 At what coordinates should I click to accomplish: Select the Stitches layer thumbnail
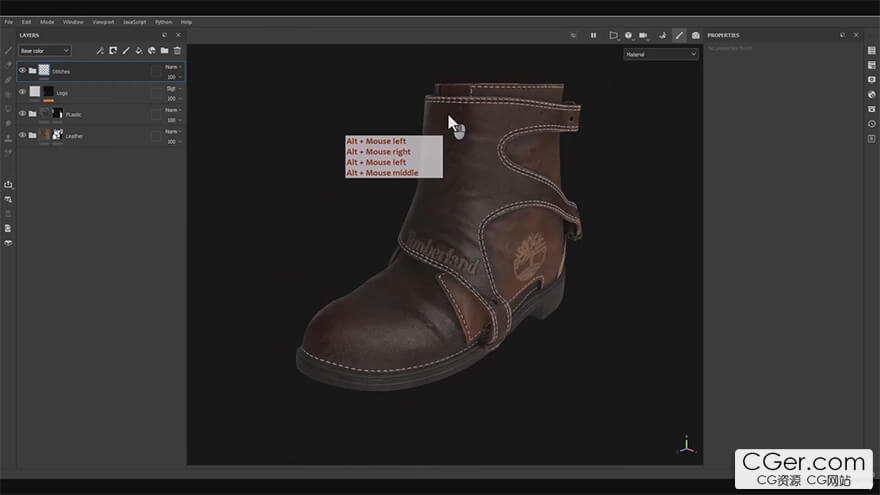pos(44,70)
